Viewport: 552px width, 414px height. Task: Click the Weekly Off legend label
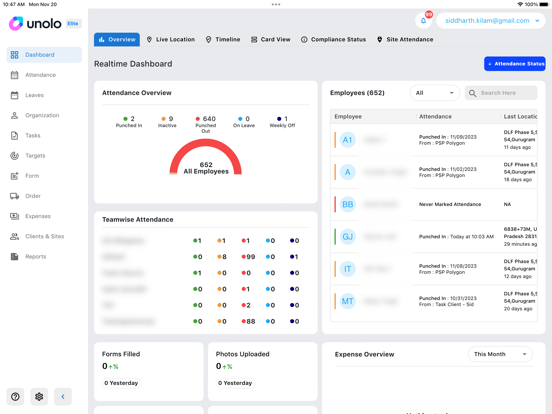[282, 126]
